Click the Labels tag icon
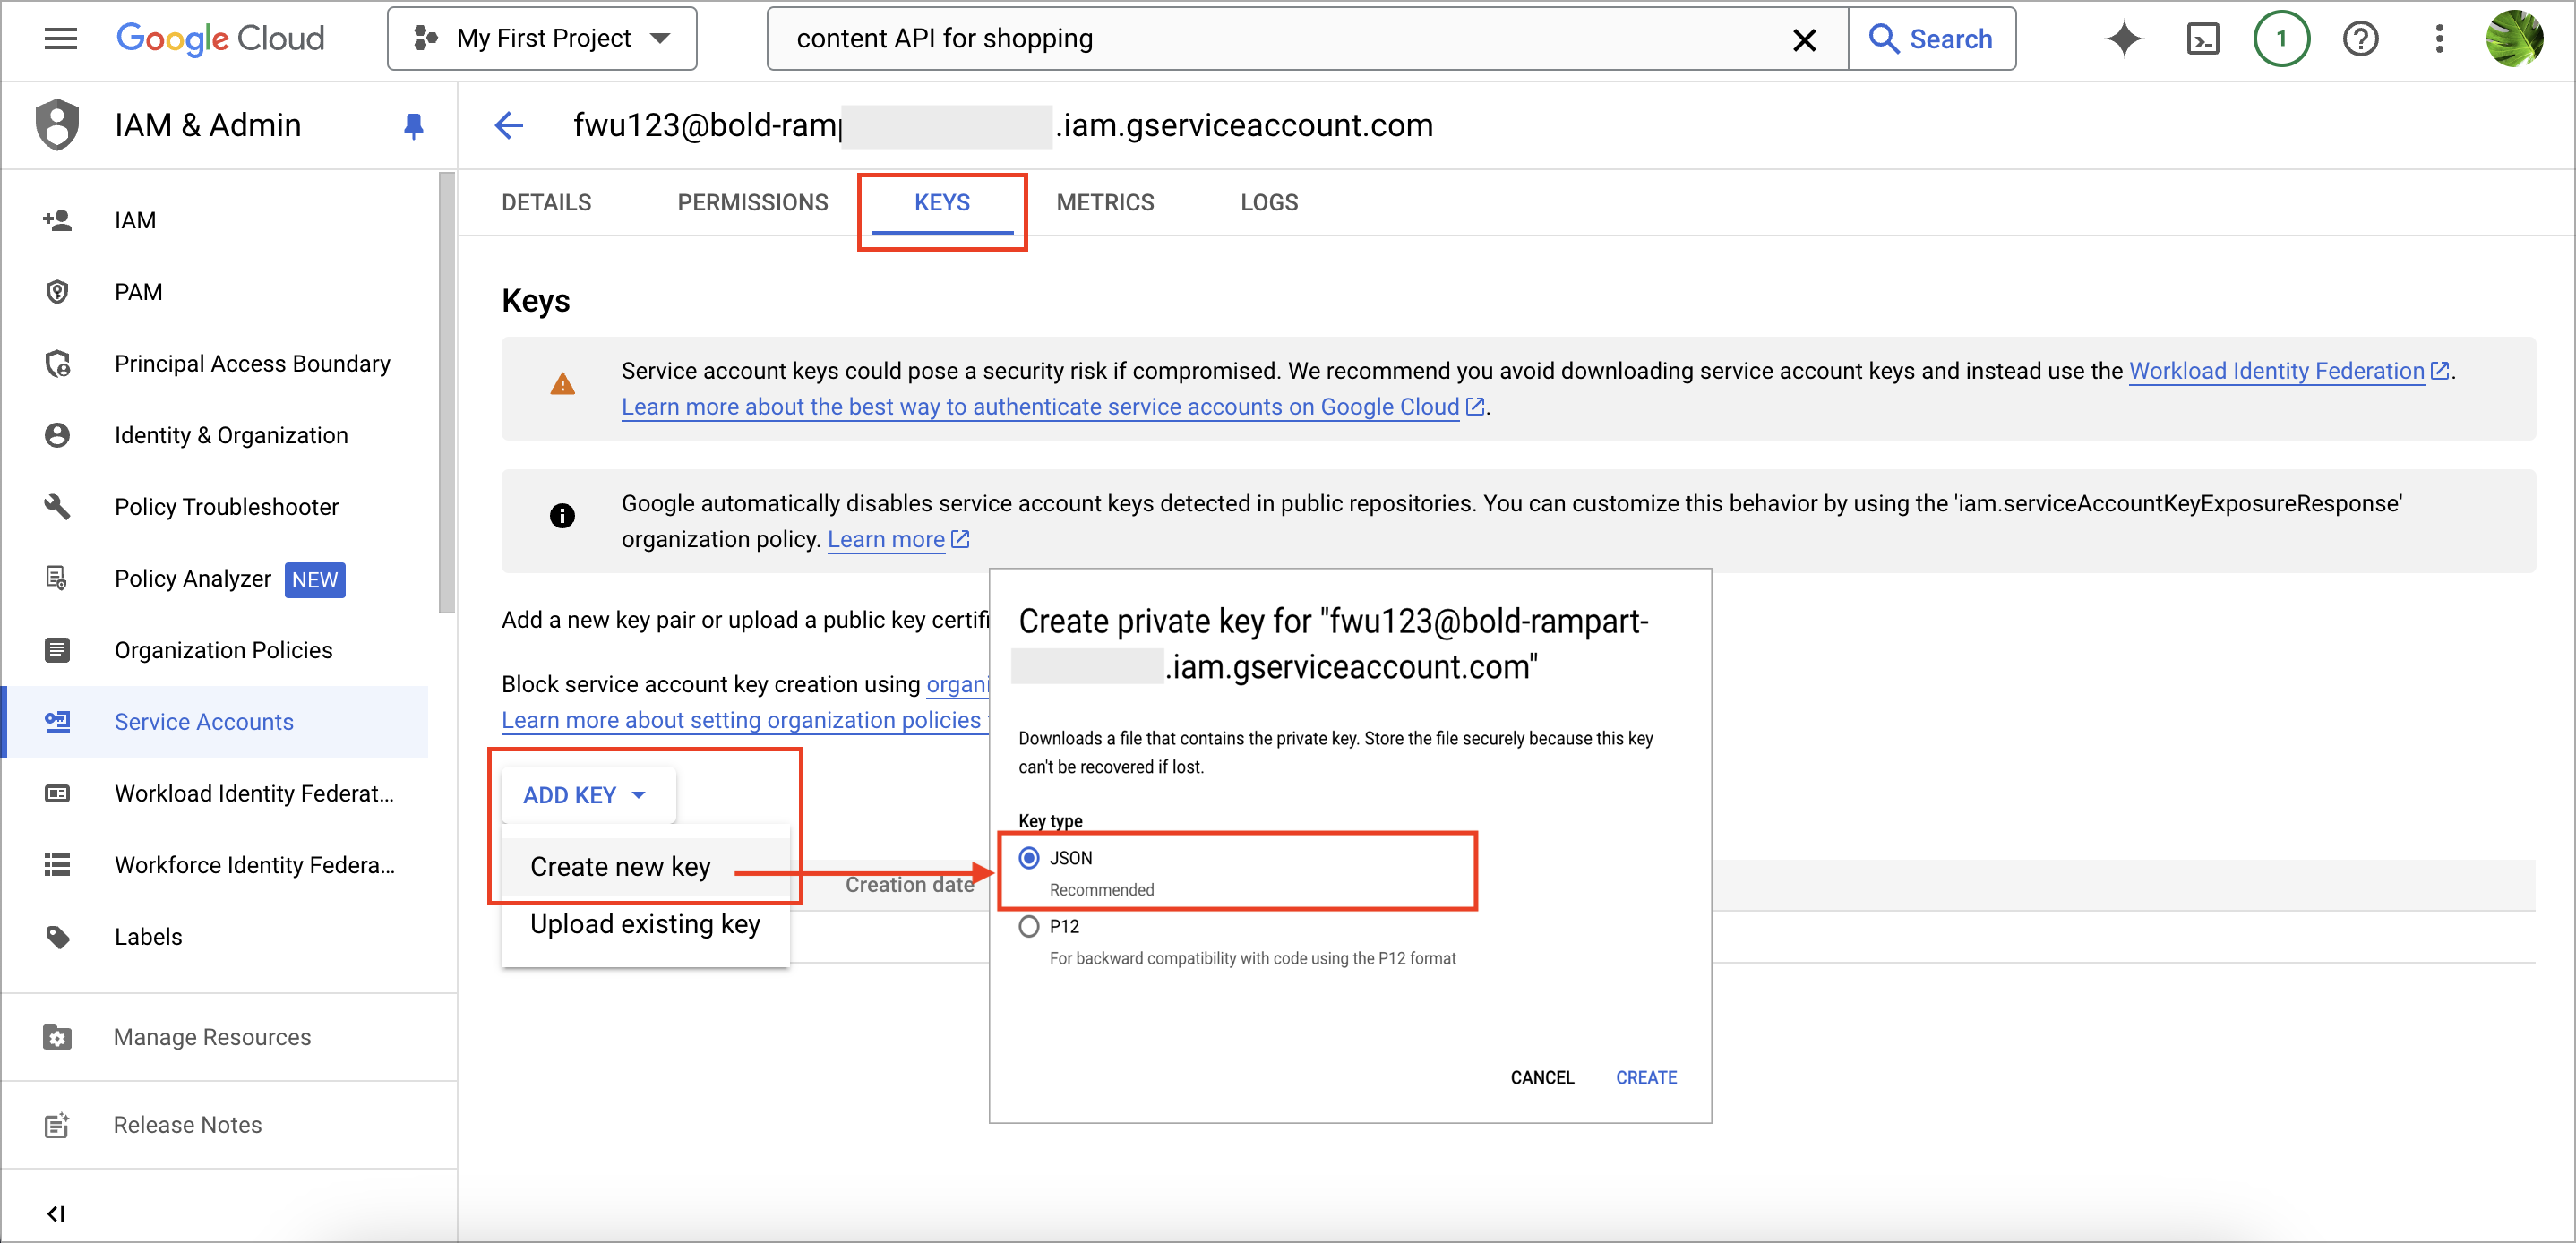Screen dimensions: 2576x1243 (57, 937)
